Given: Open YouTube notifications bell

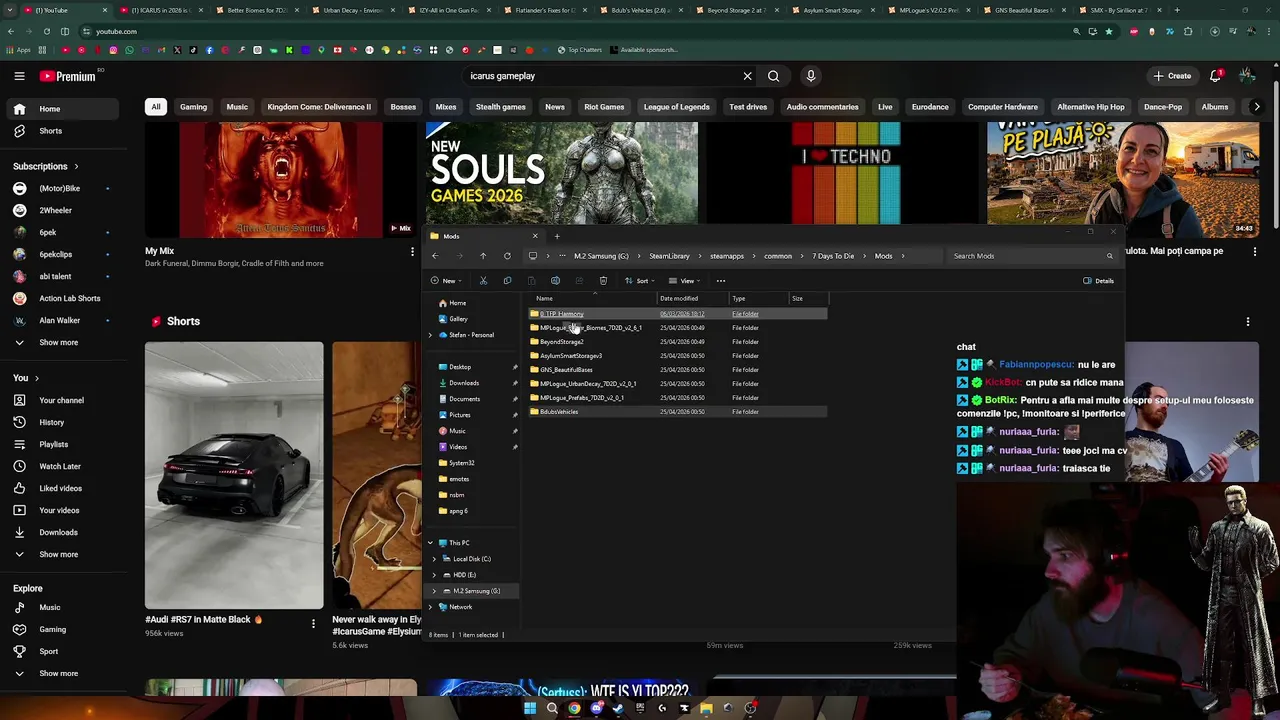Looking at the screenshot, I should coord(1215,76).
